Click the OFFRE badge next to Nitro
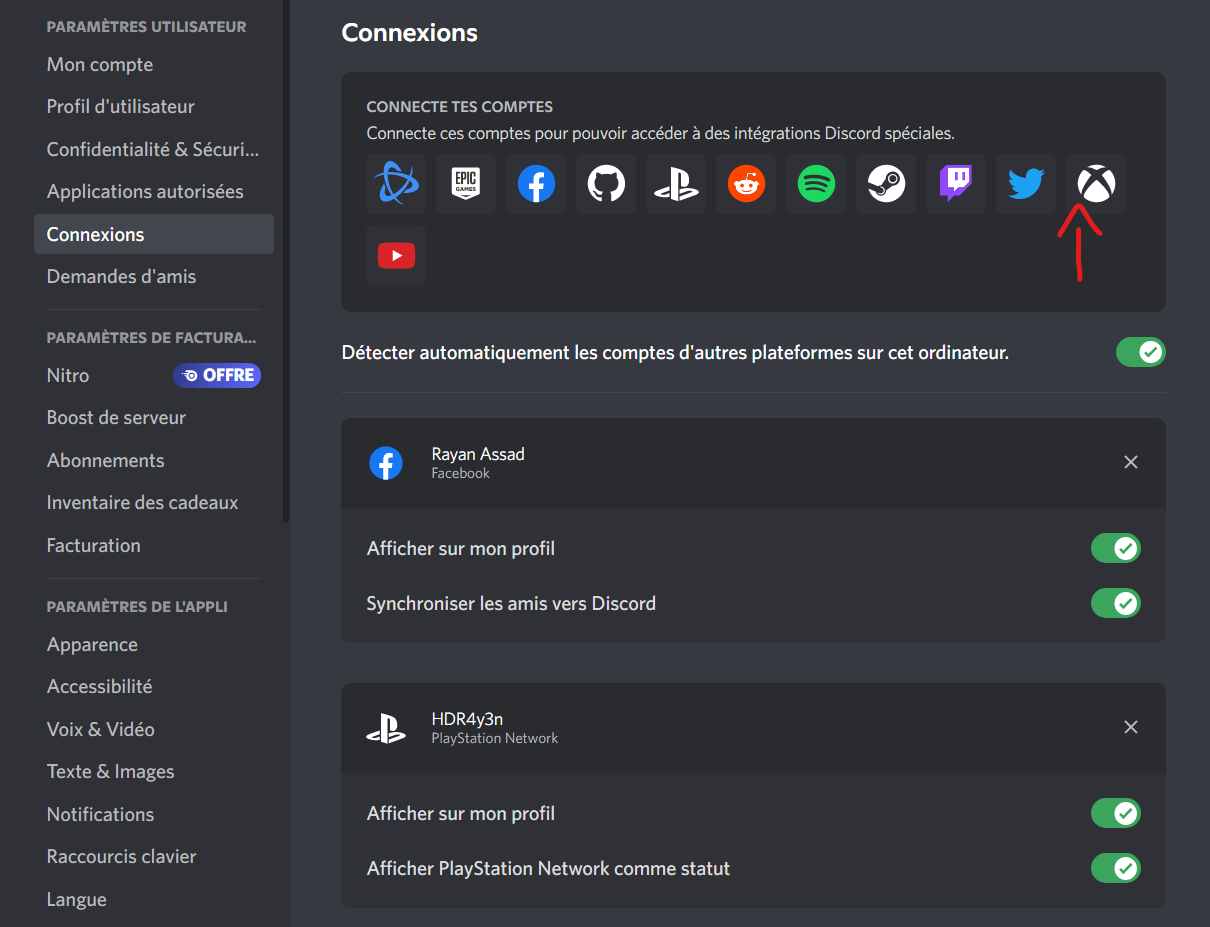Image resolution: width=1210 pixels, height=927 pixels. (x=217, y=376)
